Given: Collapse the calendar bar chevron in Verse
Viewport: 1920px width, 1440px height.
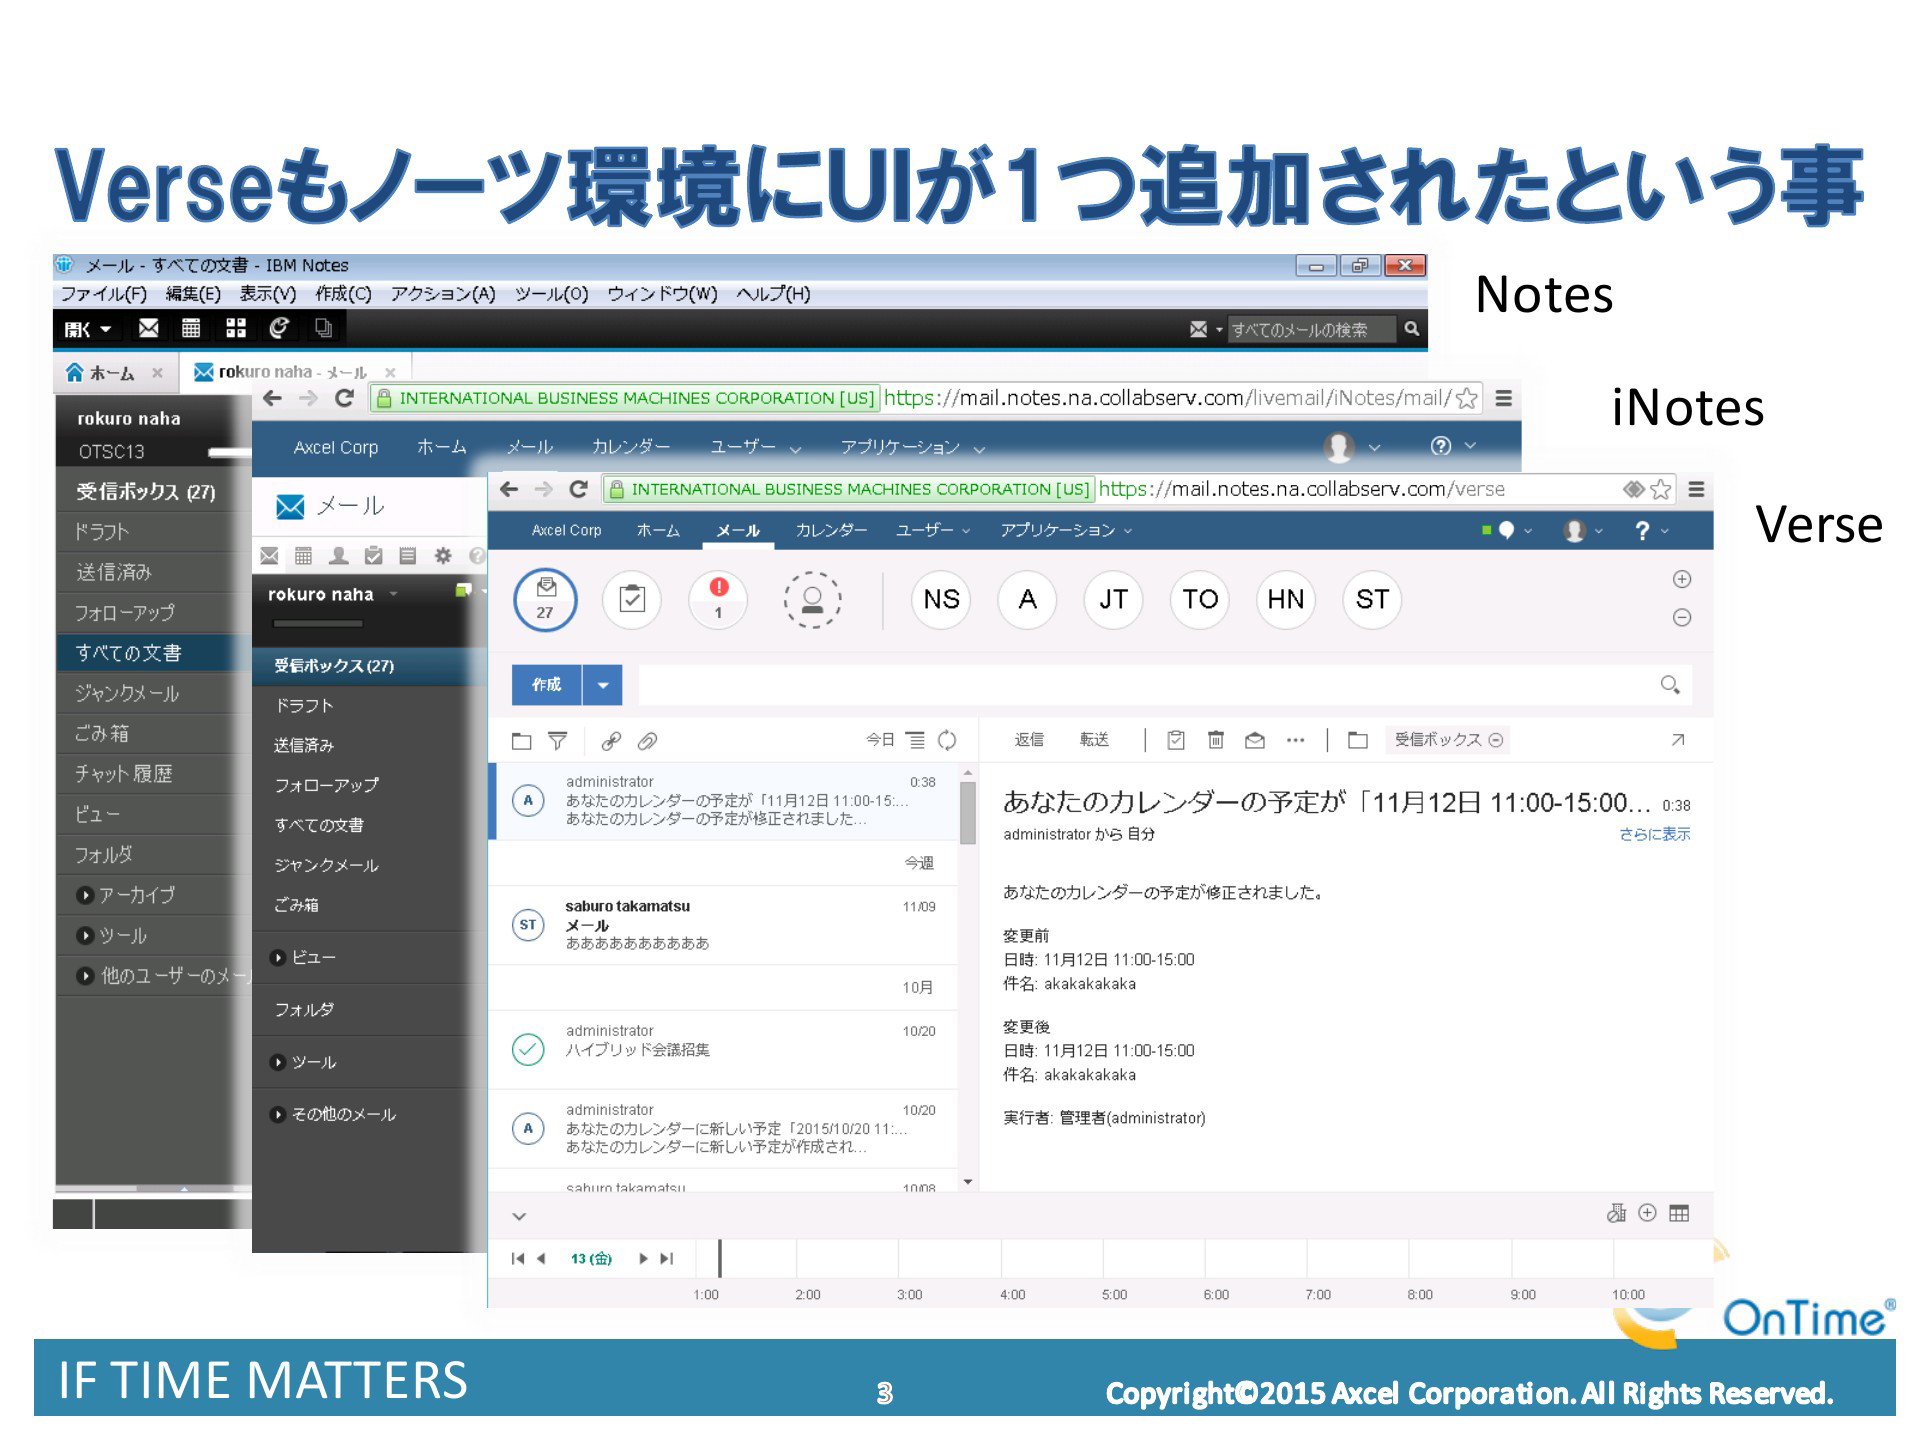Looking at the screenshot, I should 519,1217.
